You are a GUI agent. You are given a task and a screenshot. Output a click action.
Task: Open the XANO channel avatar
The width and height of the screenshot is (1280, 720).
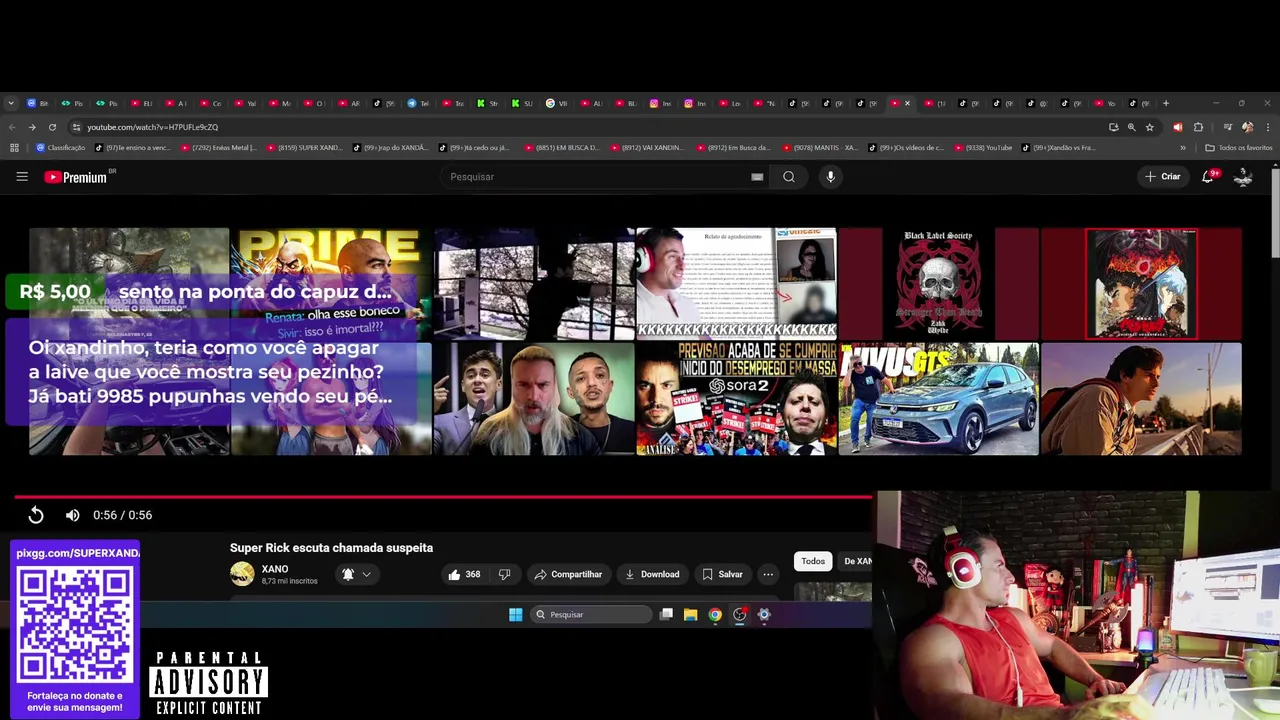point(242,573)
